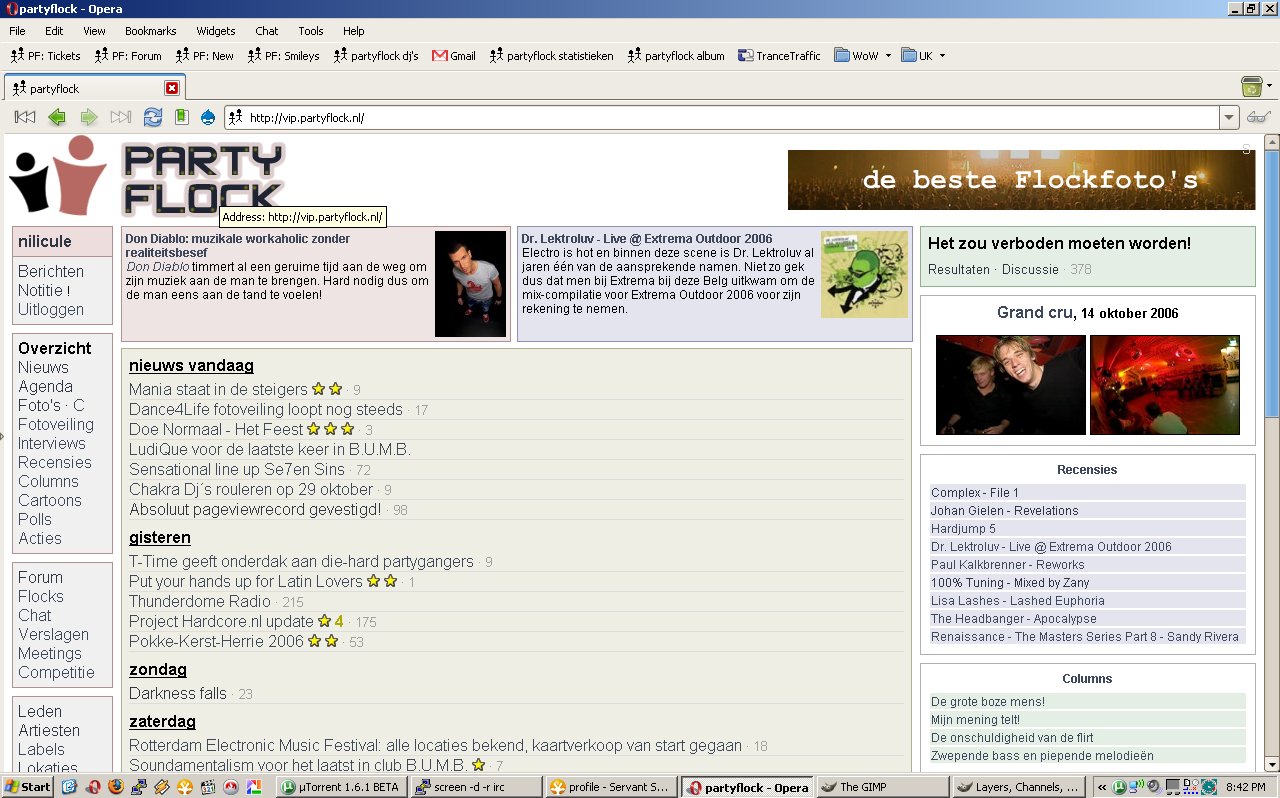This screenshot has height=798, width=1280.
Task: Expand the WoW bookmark folder dropdown
Action: 888,56
